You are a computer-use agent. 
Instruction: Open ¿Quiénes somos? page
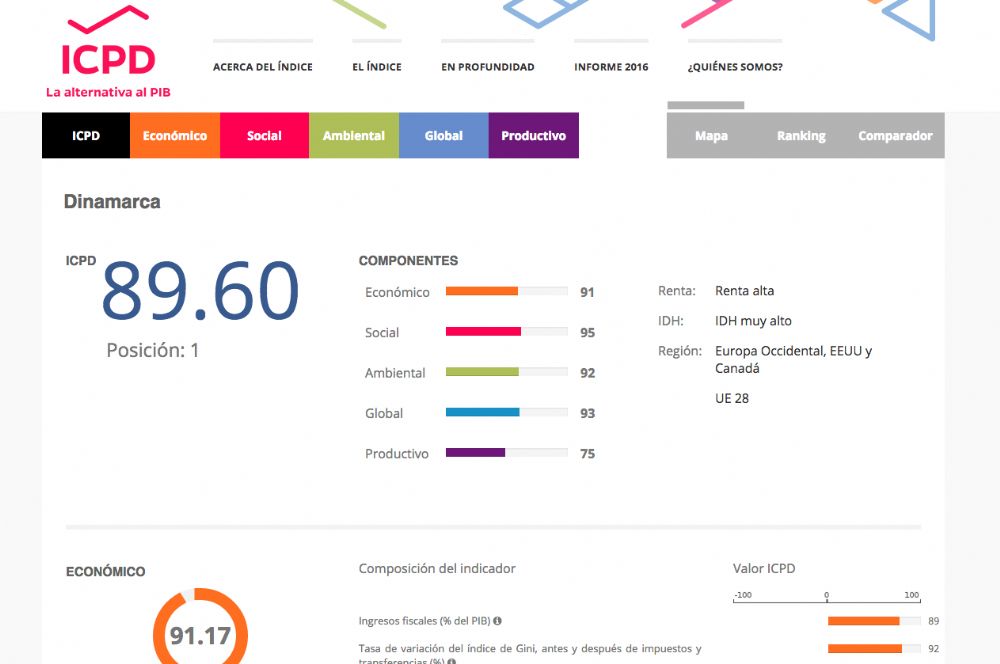(x=734, y=67)
